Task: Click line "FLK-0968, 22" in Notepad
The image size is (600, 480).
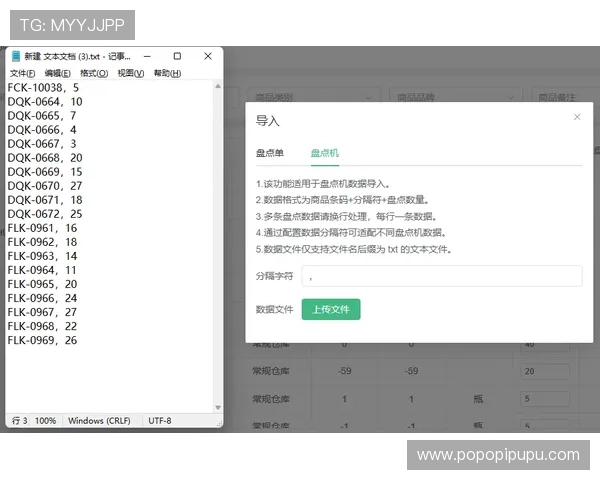Action: click(42, 326)
